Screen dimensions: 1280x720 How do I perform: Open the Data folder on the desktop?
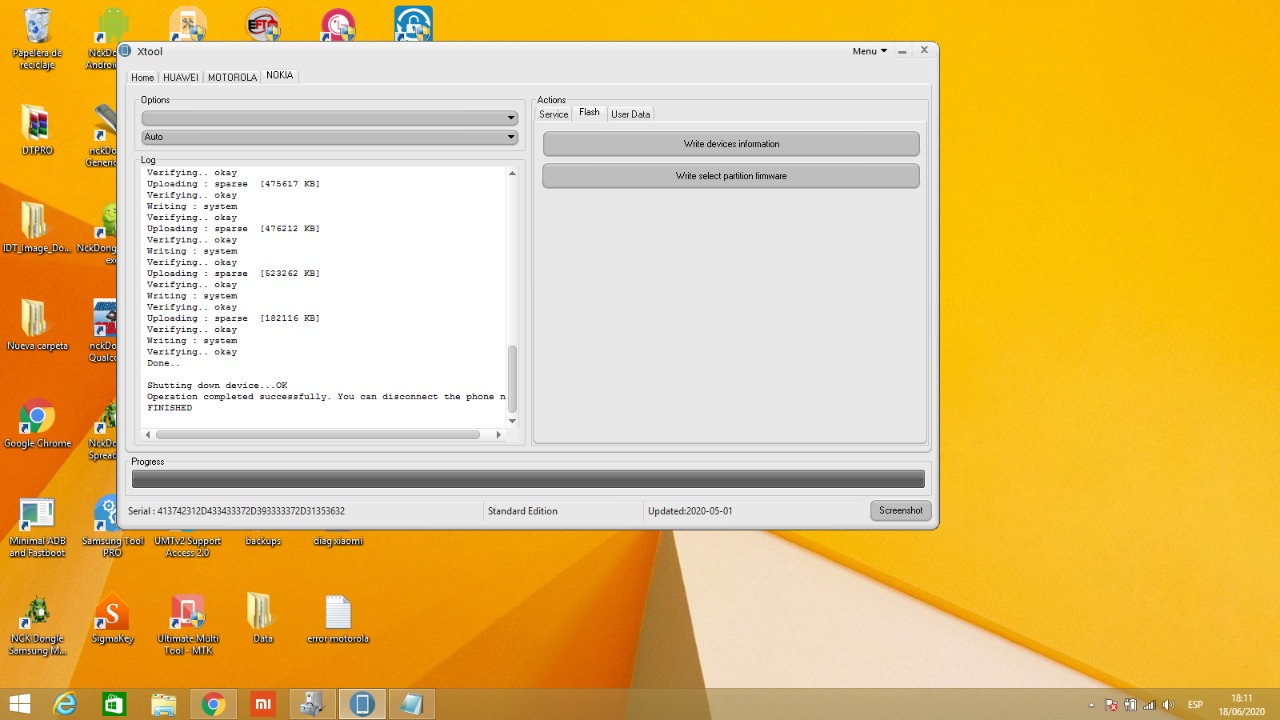(262, 619)
